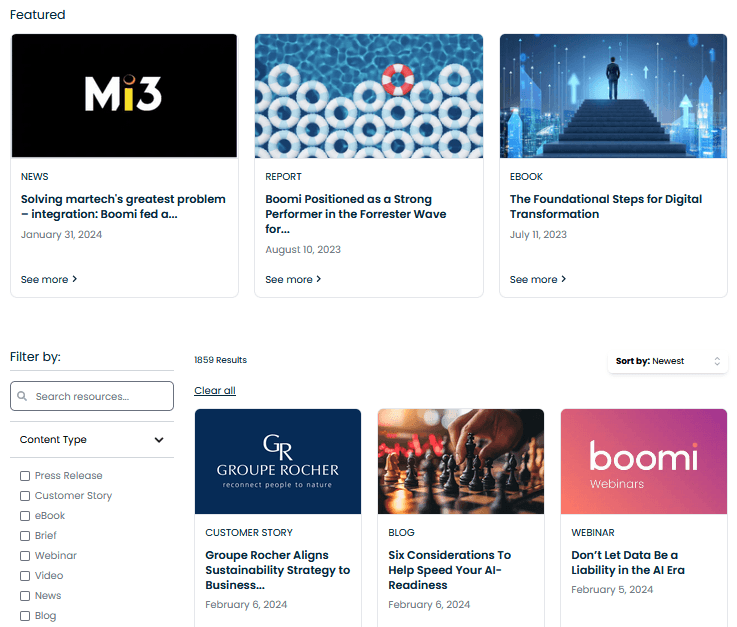737x627 pixels.
Task: Enable the Customer Story filter
Action: click(25, 496)
